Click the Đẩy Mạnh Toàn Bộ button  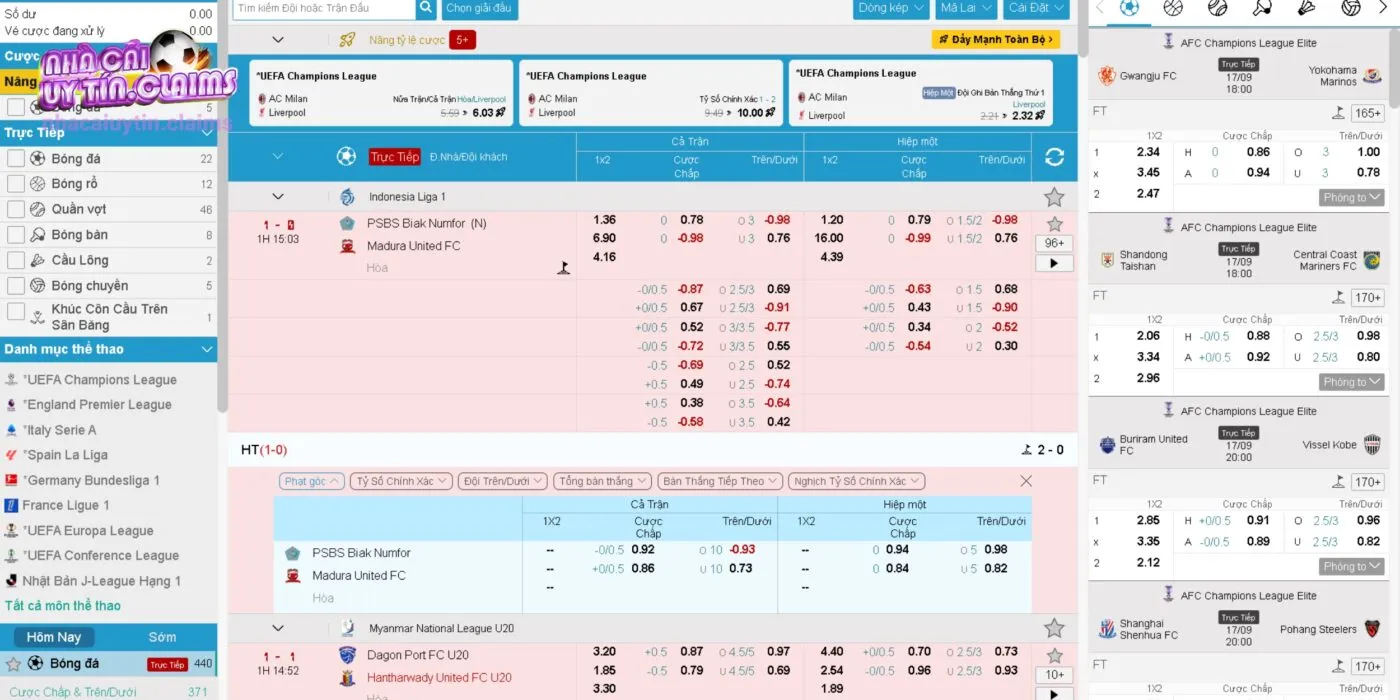coord(995,40)
